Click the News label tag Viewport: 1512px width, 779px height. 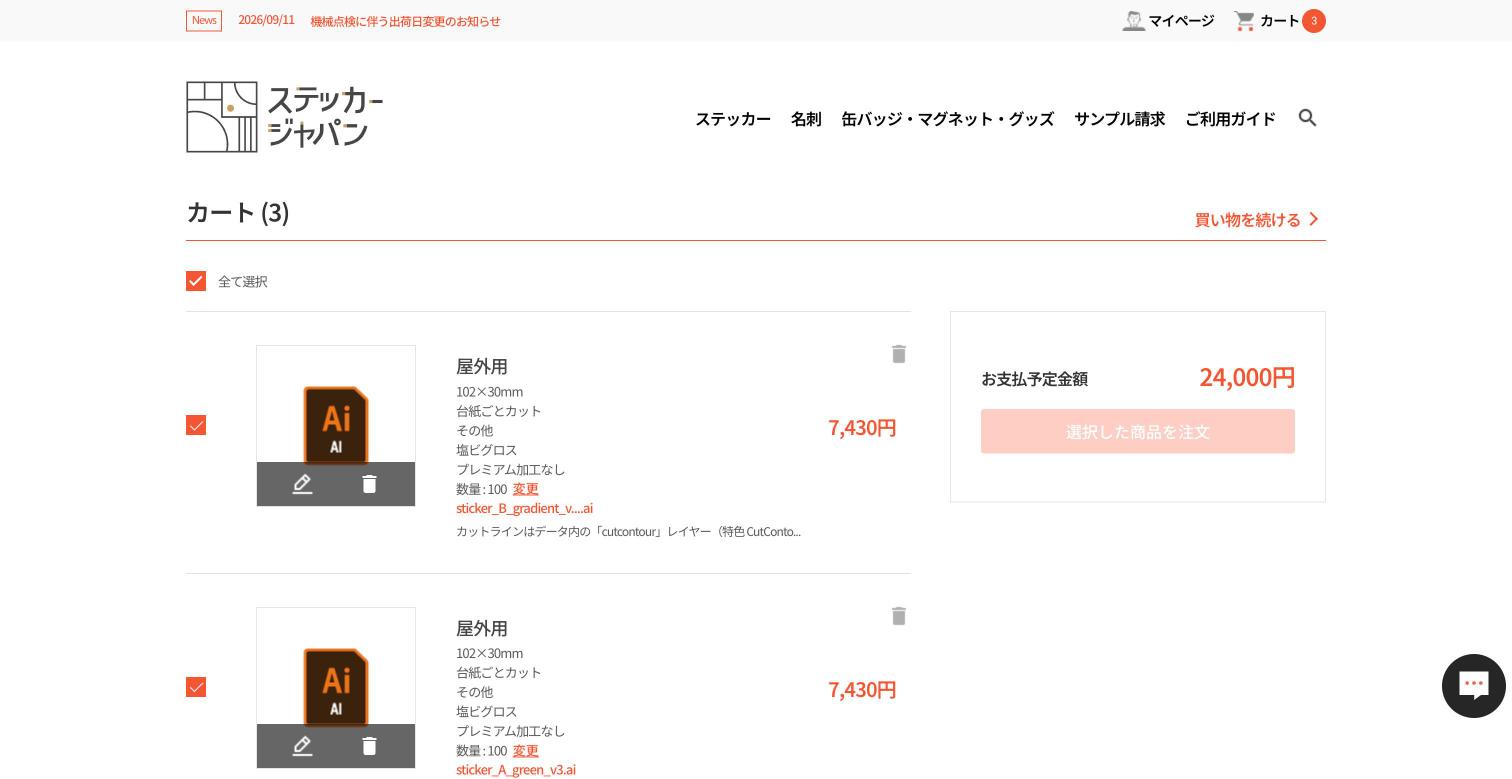[x=204, y=21]
